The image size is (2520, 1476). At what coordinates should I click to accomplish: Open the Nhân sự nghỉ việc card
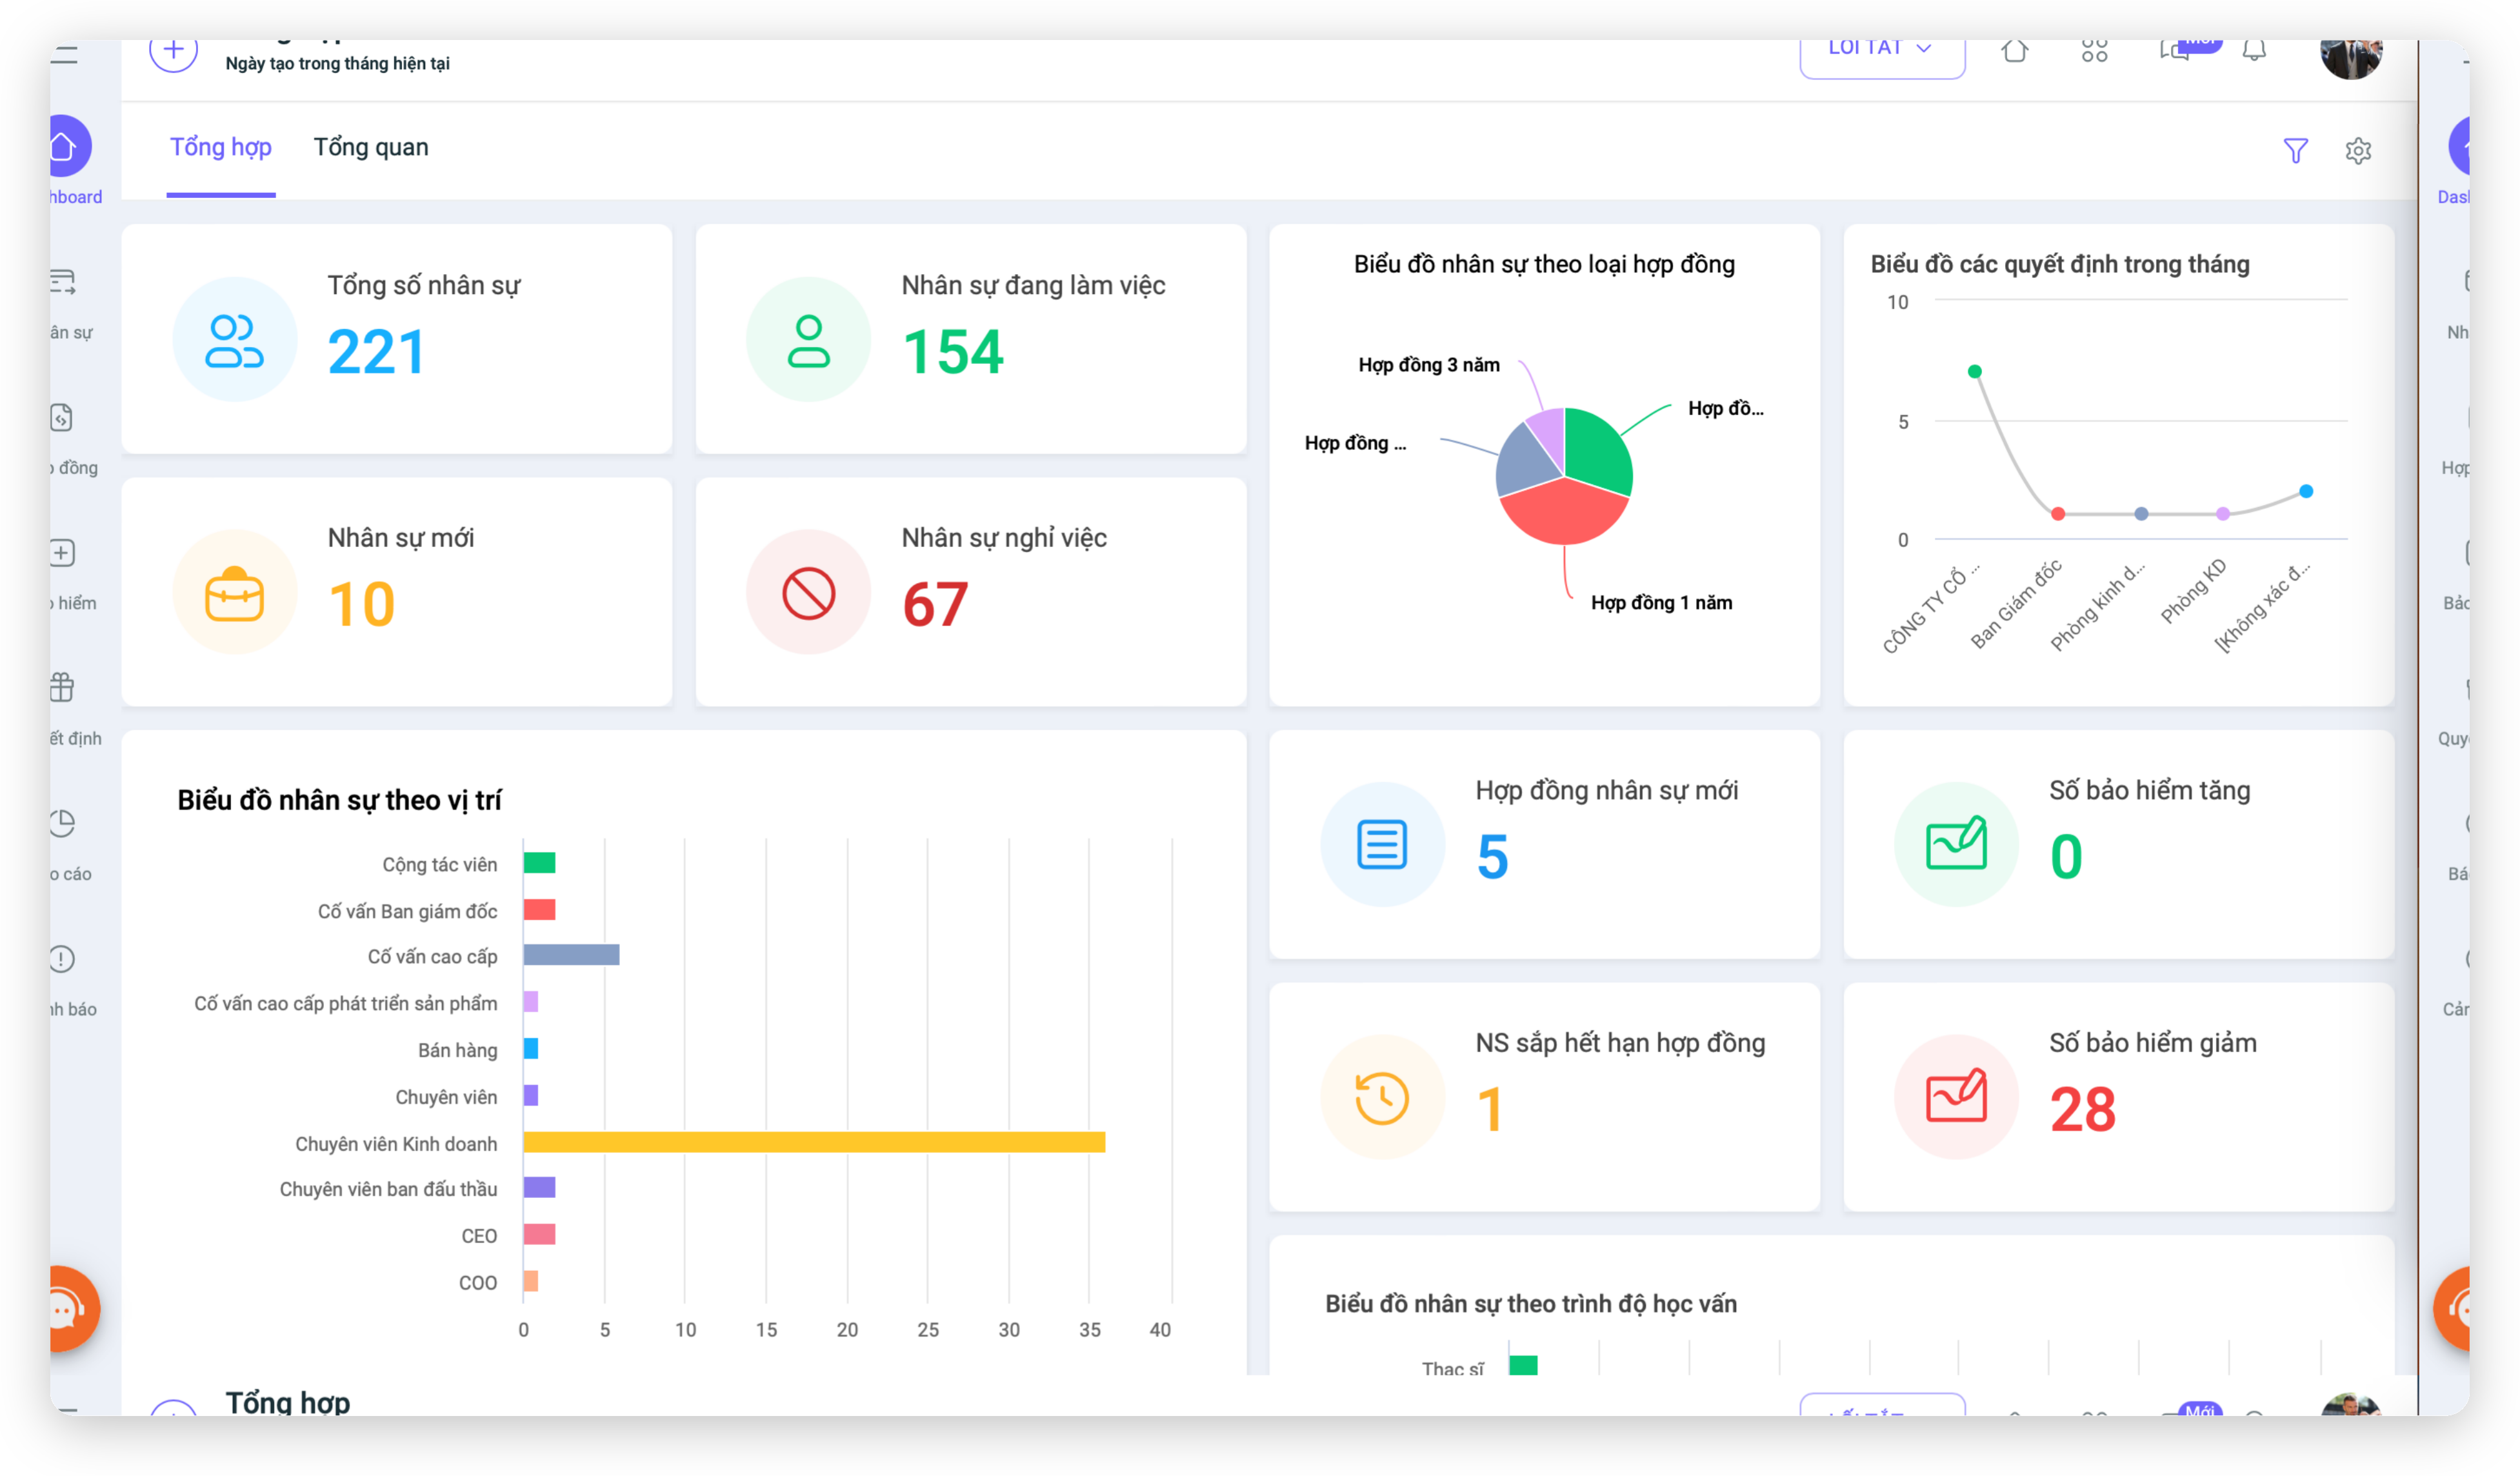970,591
